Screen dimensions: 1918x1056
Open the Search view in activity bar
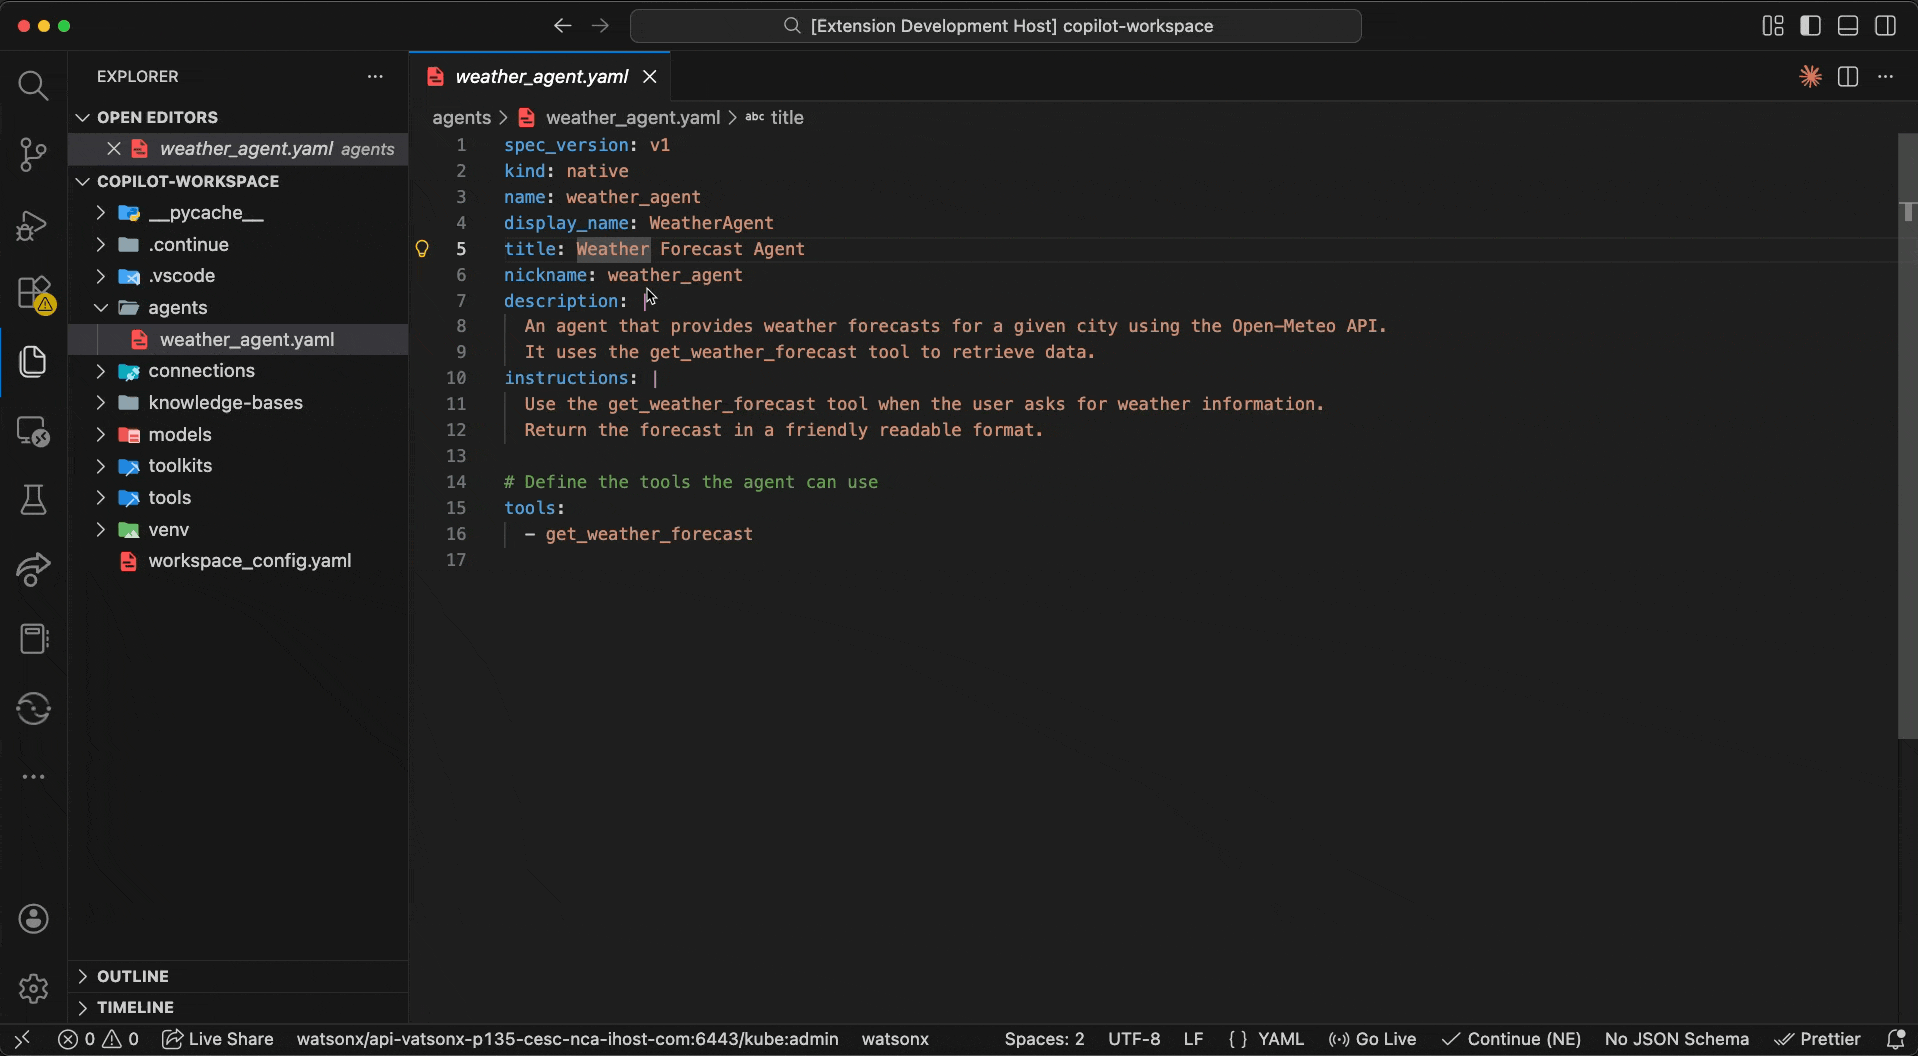(x=33, y=86)
